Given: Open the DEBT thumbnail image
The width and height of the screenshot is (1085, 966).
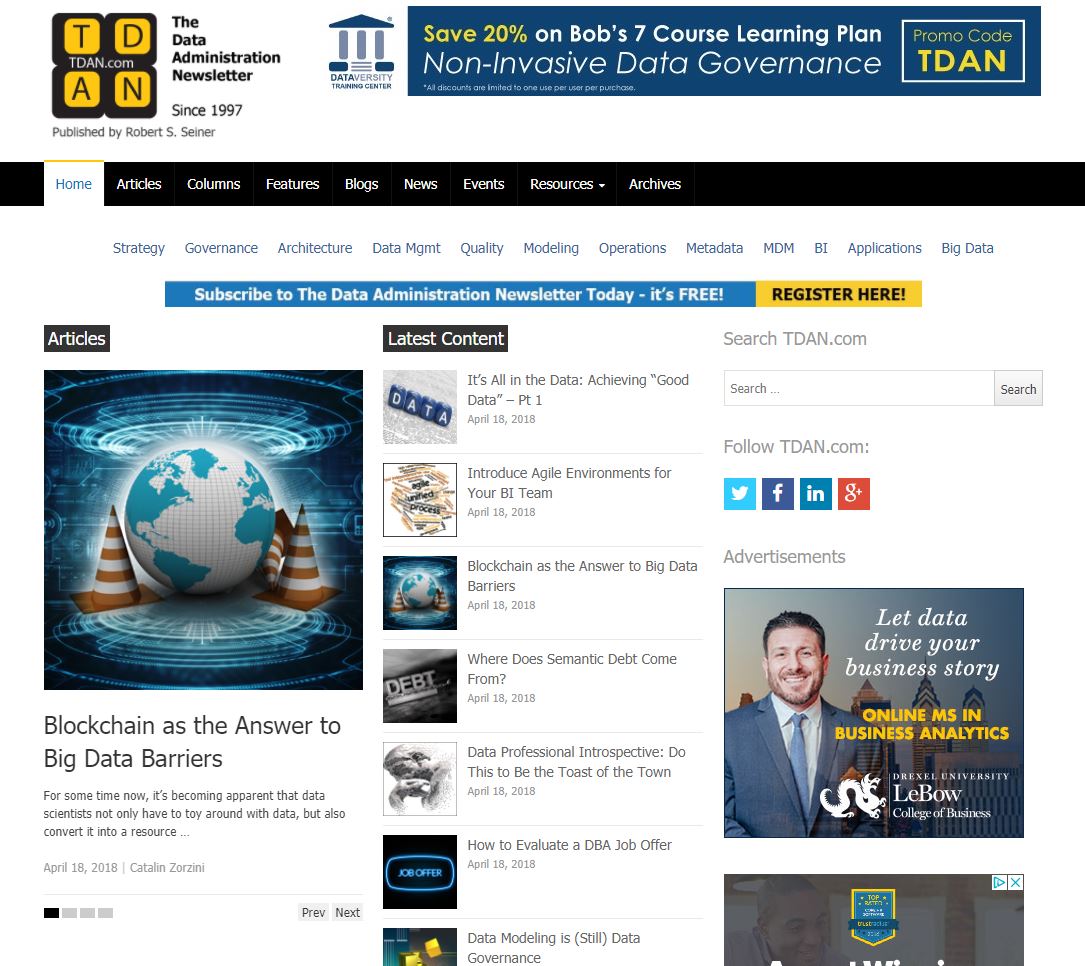Looking at the screenshot, I should point(420,686).
